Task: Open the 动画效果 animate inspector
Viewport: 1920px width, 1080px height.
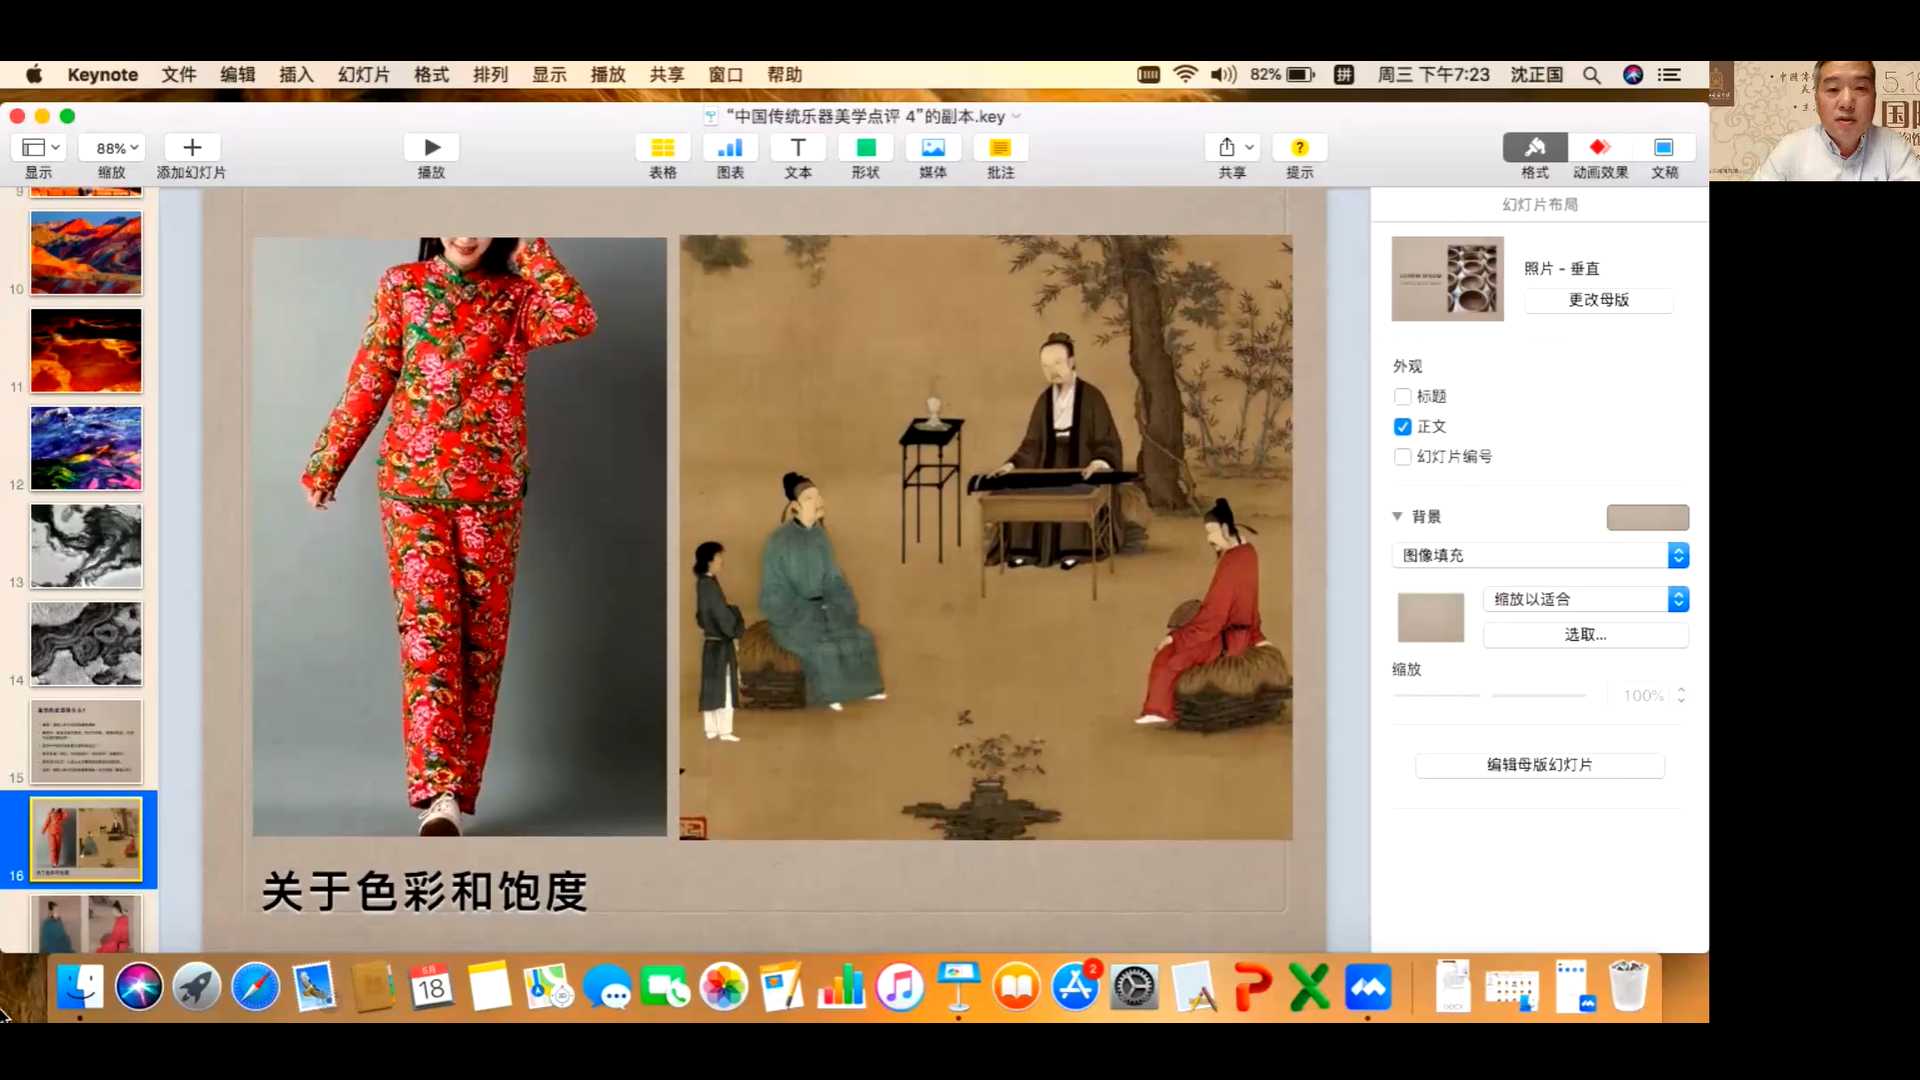Action: point(1600,148)
